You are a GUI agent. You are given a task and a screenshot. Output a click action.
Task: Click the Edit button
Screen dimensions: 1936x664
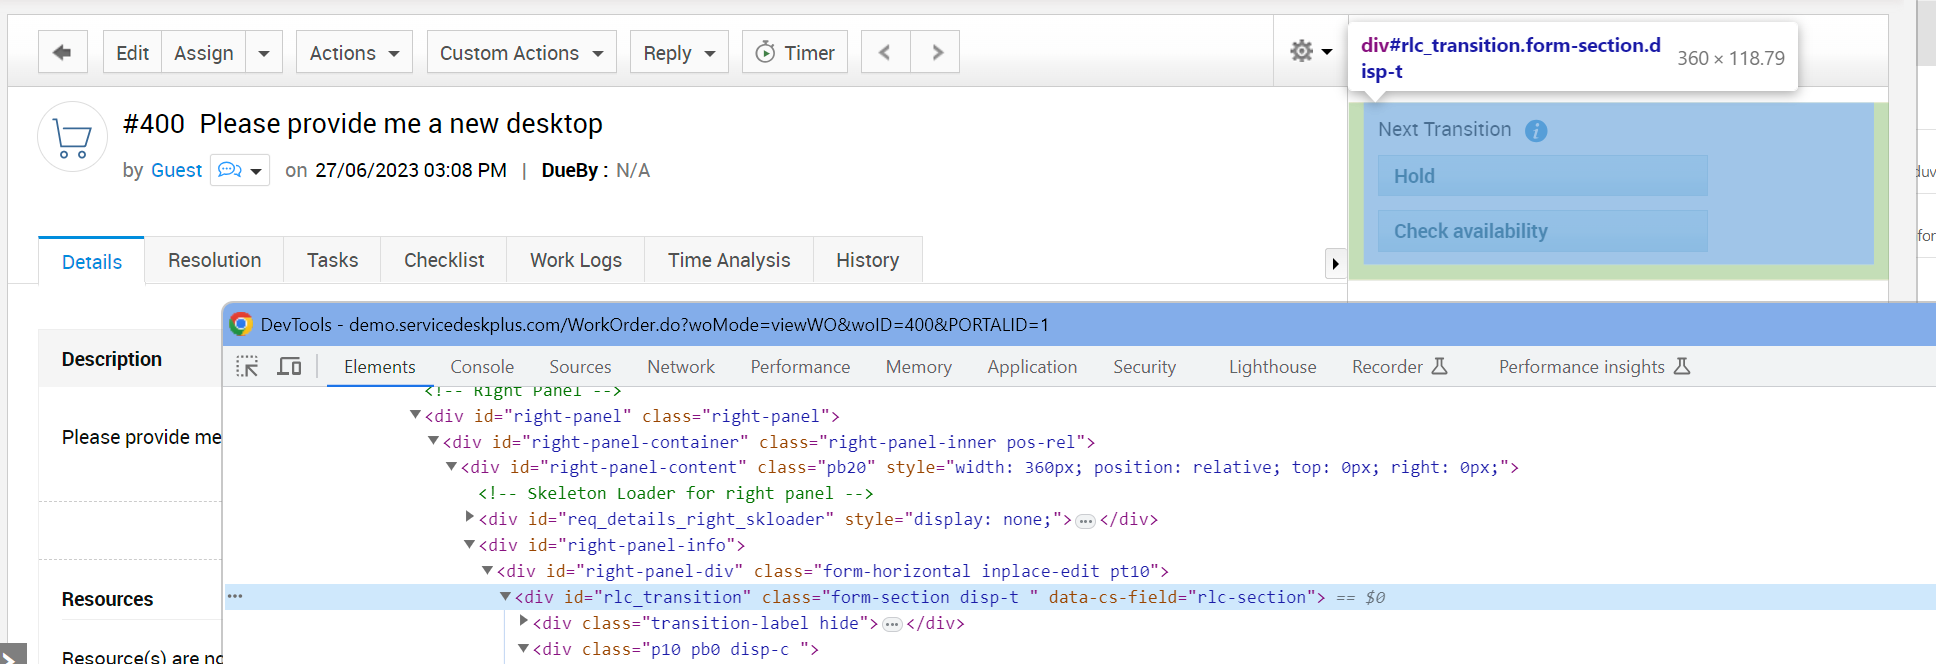[x=132, y=52]
